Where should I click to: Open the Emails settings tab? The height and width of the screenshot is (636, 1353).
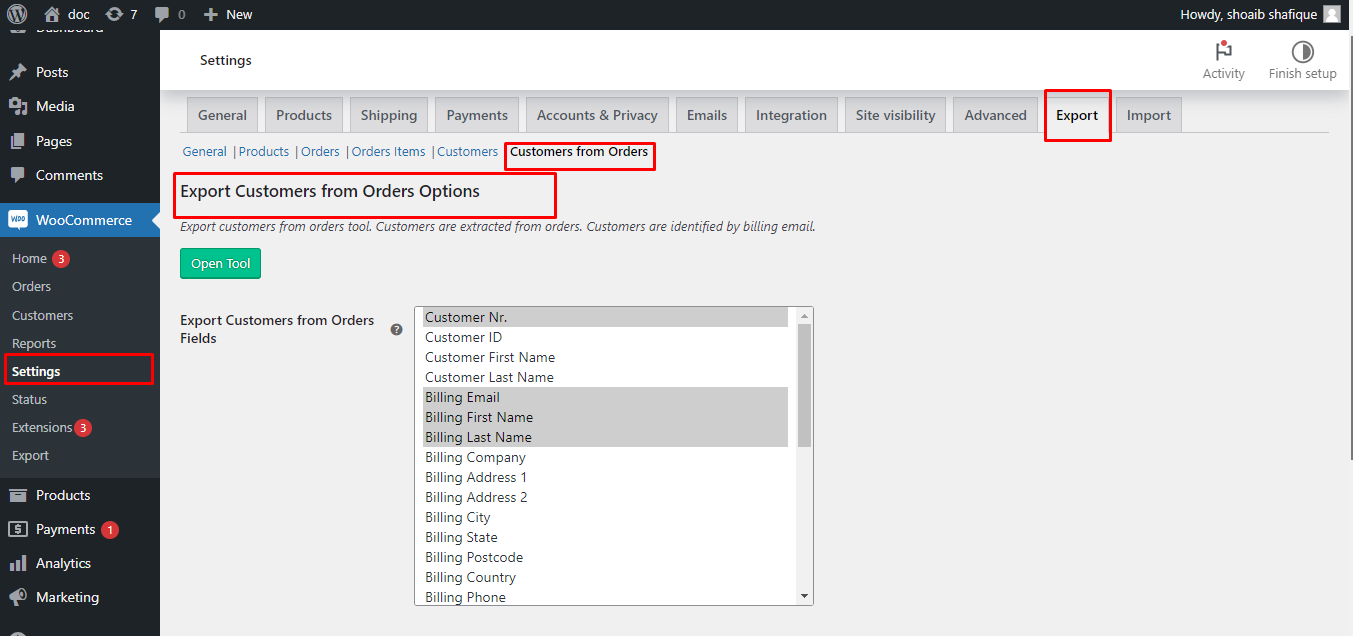pyautogui.click(x=707, y=115)
